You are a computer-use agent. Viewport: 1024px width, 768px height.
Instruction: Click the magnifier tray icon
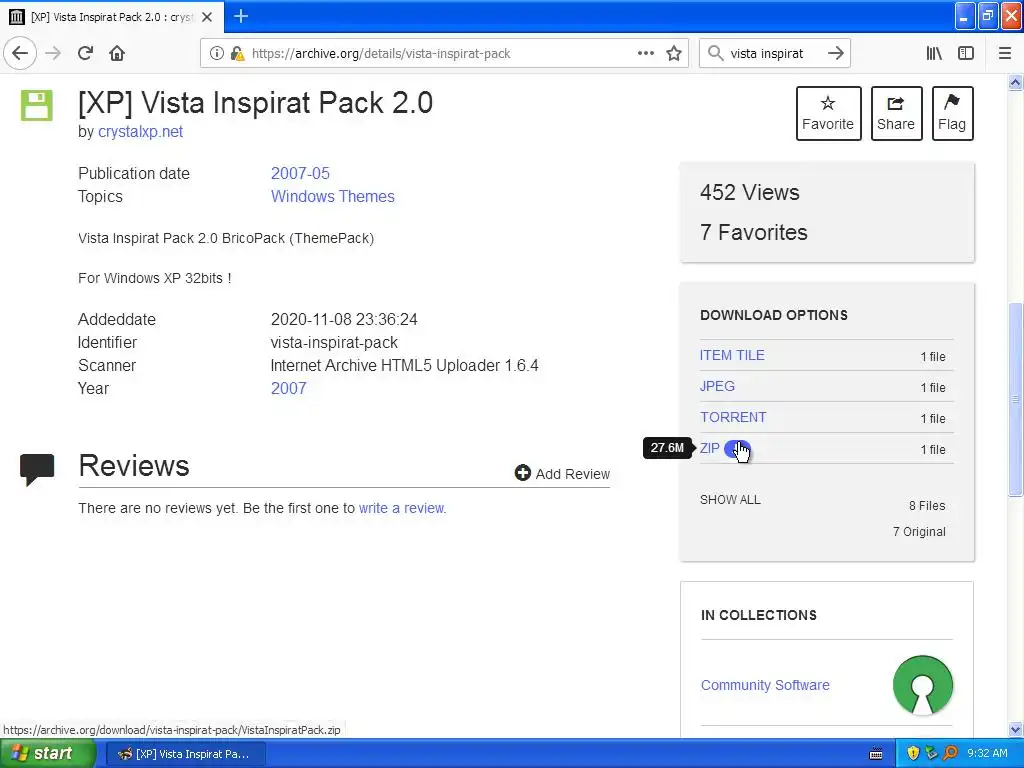pos(950,754)
